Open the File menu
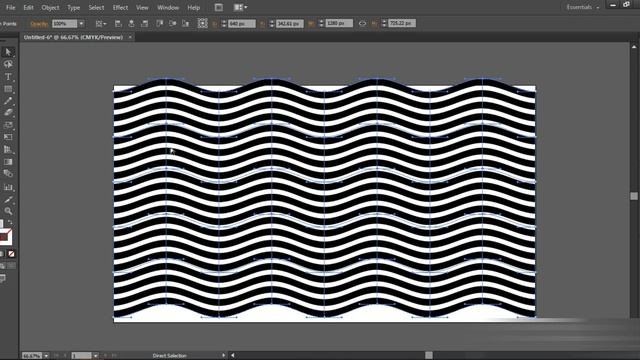 (11, 7)
